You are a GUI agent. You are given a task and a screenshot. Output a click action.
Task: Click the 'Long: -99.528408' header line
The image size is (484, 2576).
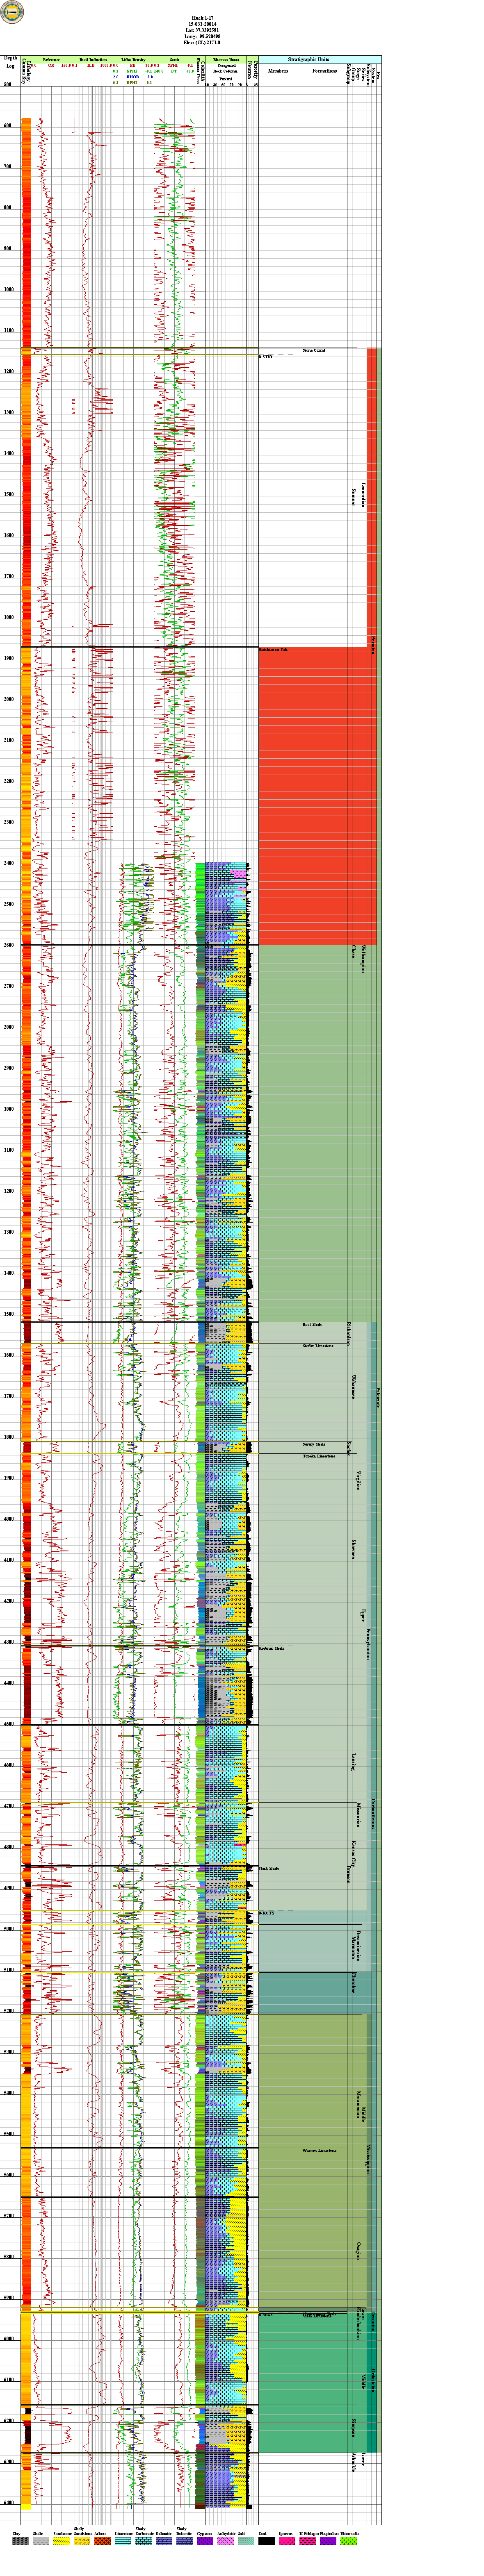(202, 36)
